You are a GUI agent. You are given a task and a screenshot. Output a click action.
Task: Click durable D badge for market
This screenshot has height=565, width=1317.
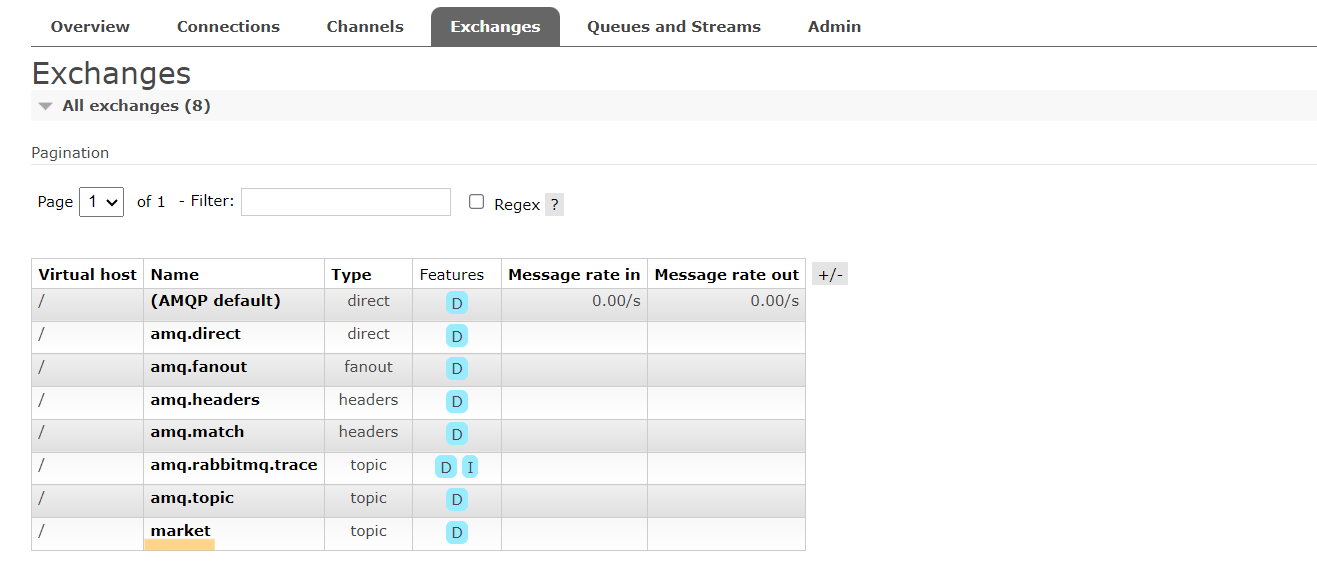click(457, 533)
